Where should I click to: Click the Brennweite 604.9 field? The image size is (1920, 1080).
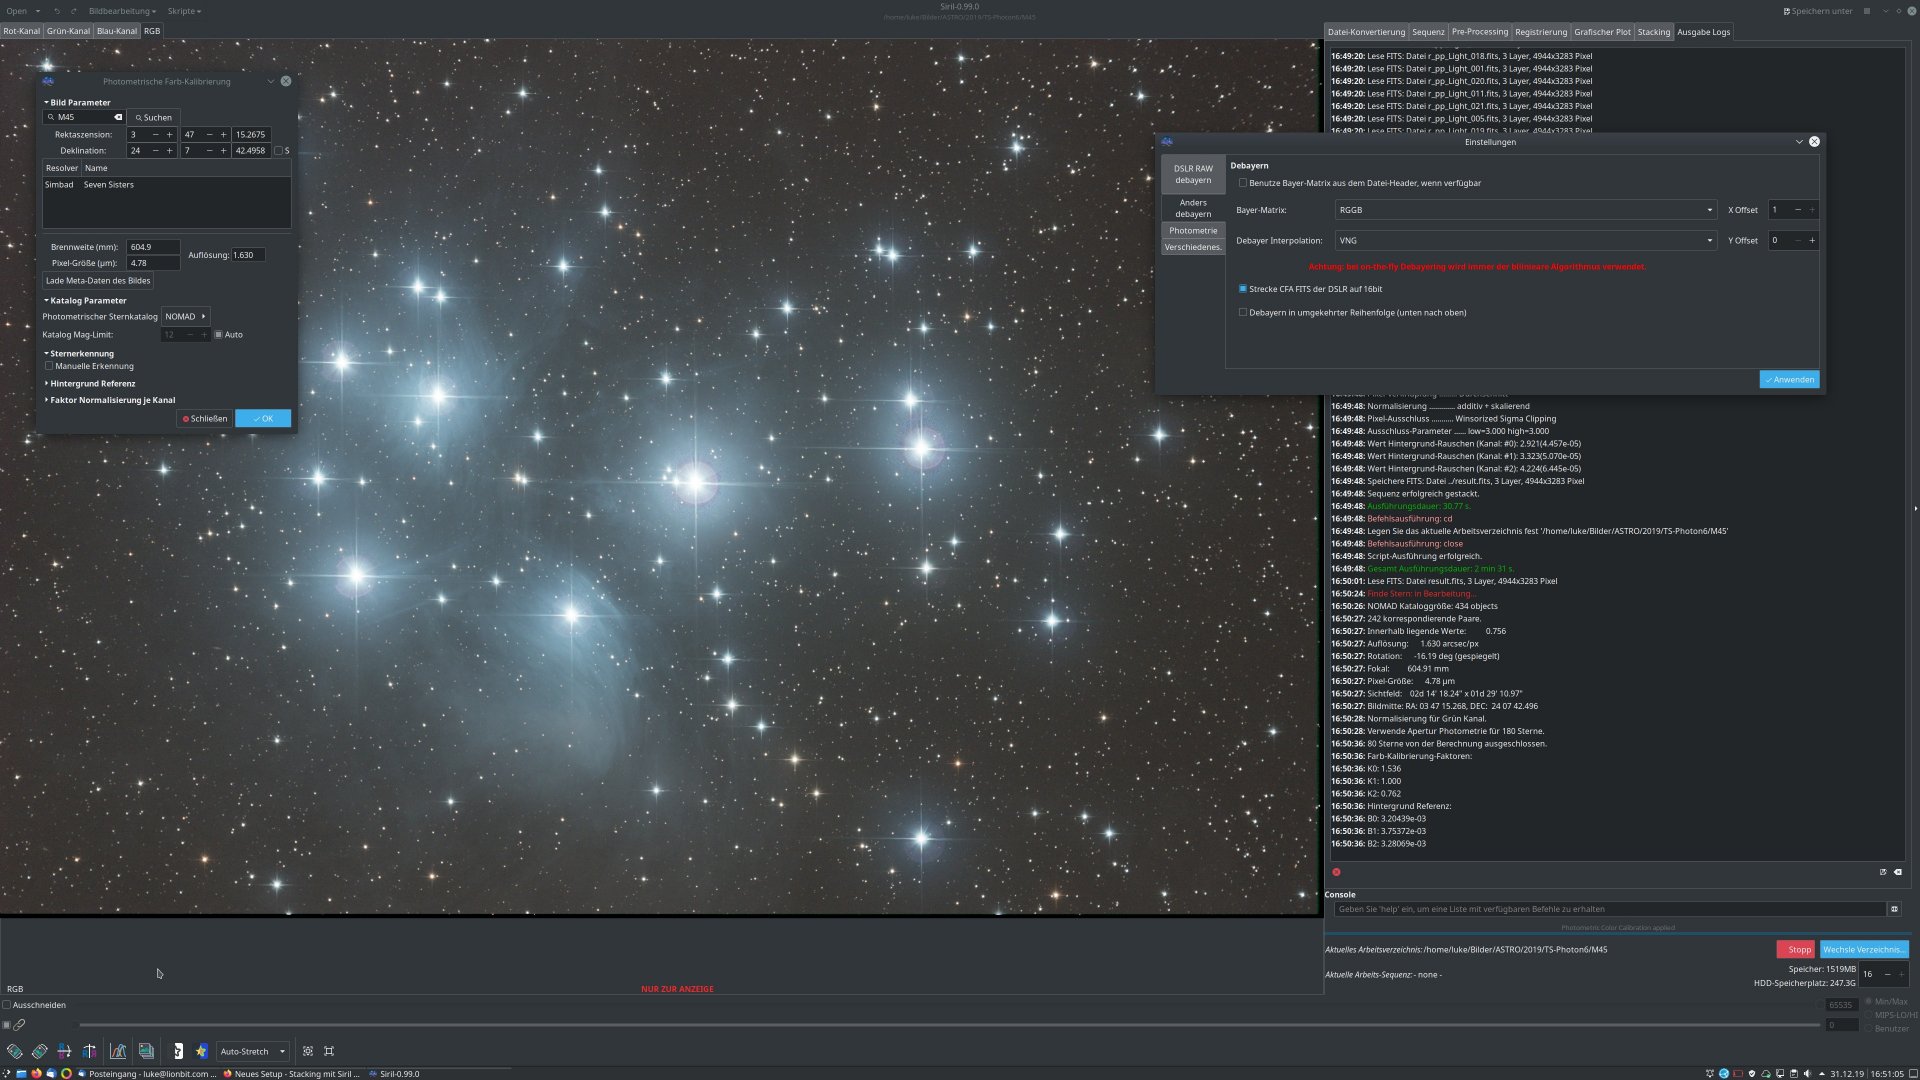153,247
